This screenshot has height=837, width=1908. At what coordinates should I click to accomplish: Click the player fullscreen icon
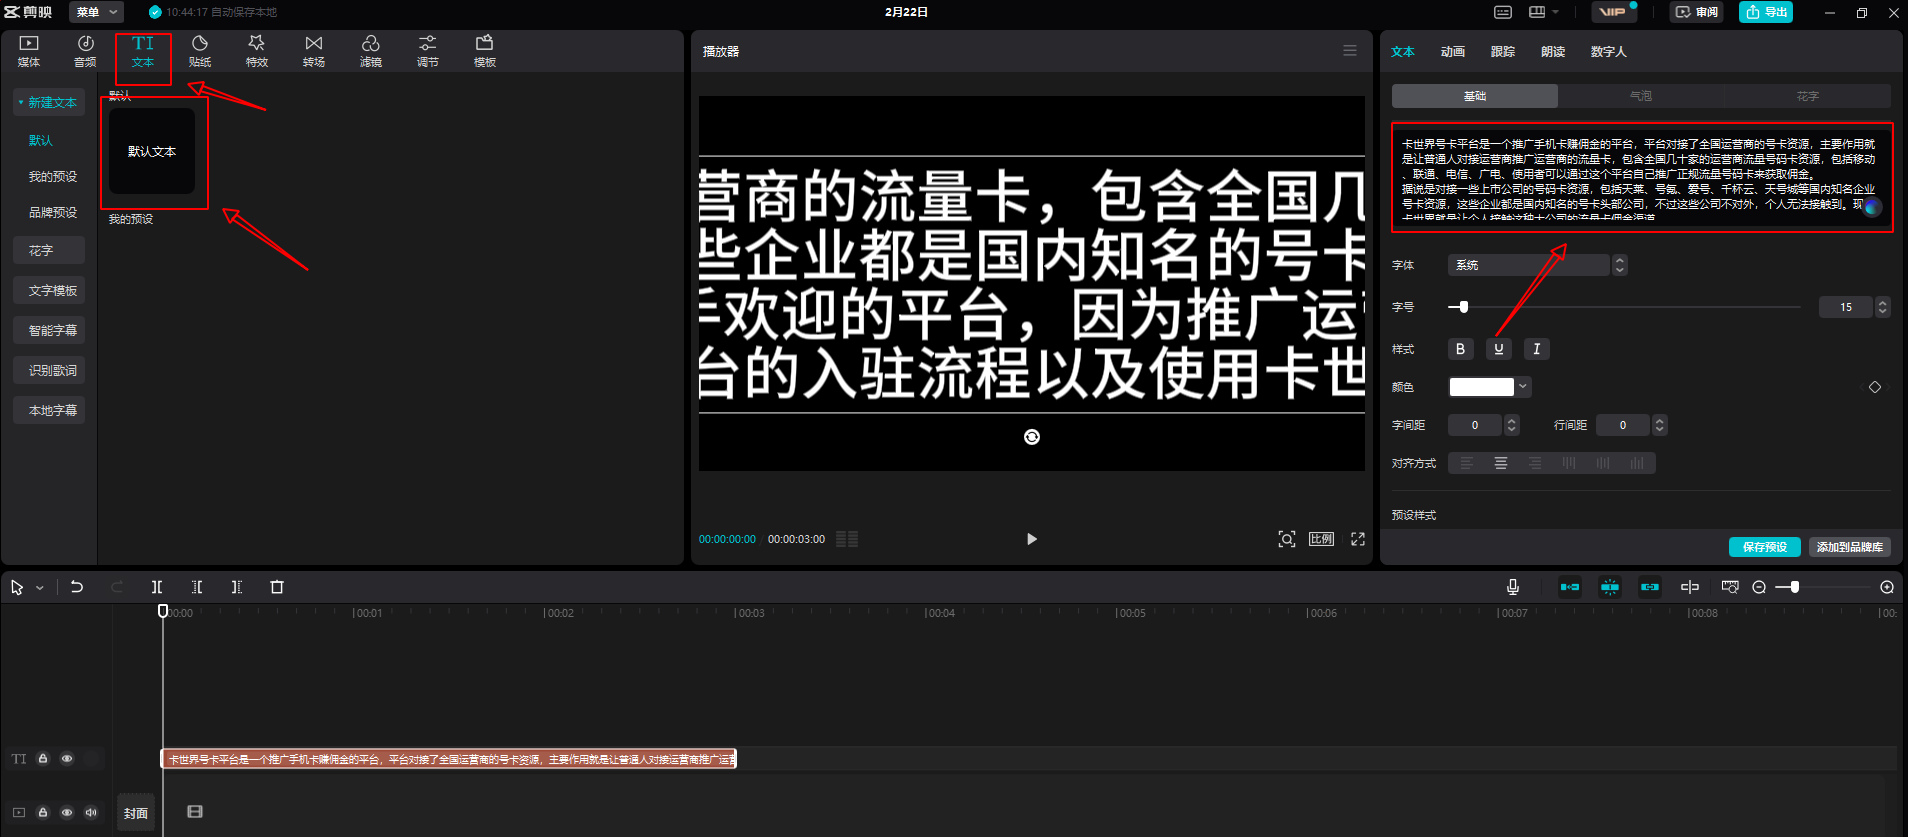point(1358,539)
